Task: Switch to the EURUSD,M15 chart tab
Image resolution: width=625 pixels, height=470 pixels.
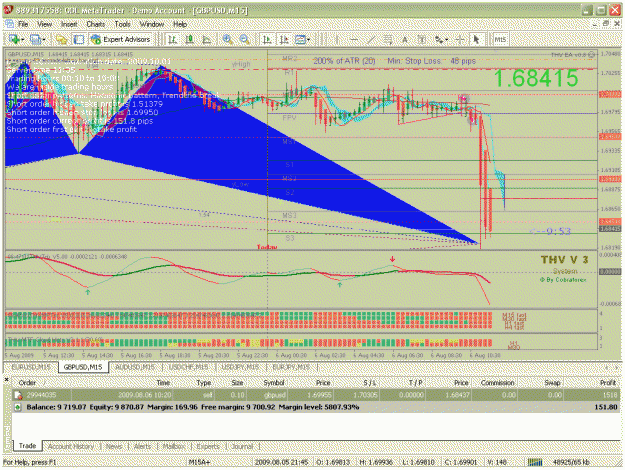Action: click(31, 367)
